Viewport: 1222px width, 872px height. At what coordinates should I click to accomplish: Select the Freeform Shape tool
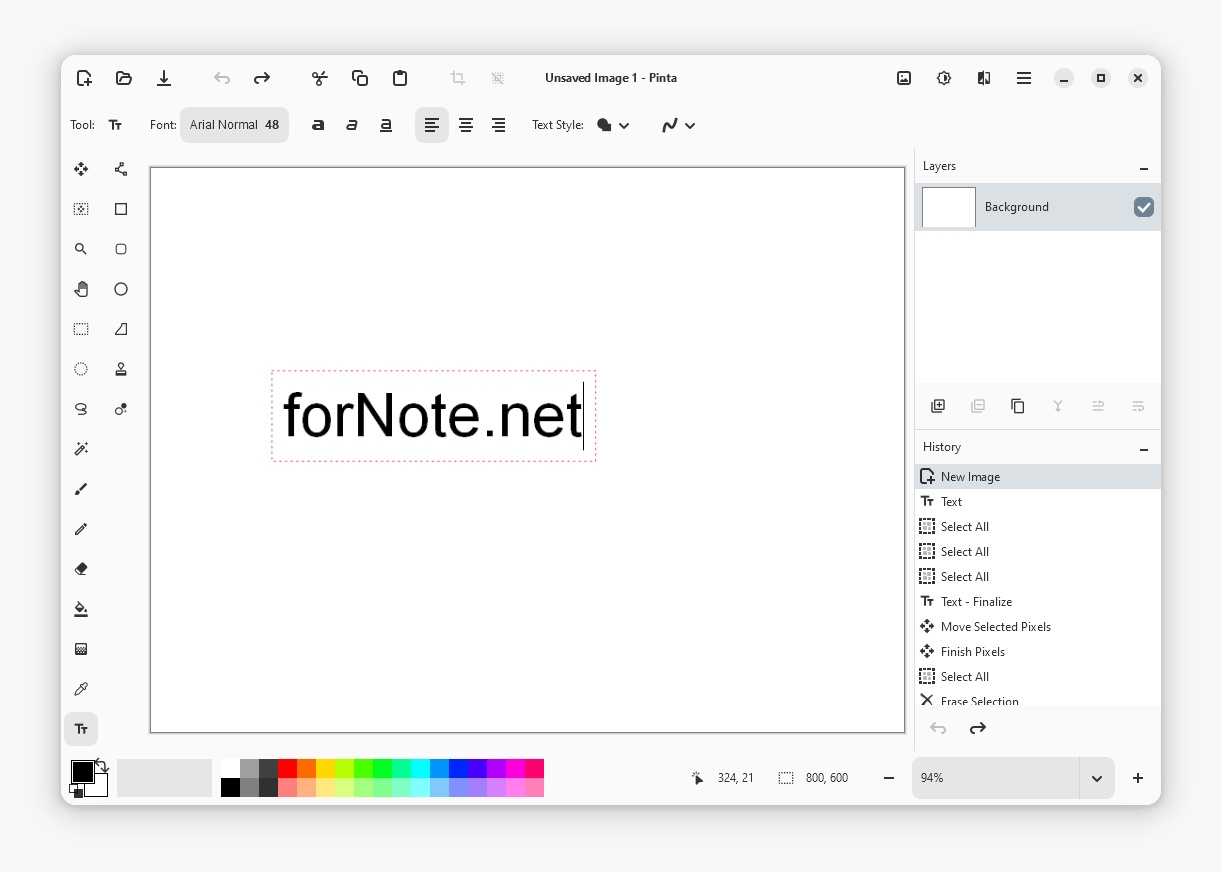tap(121, 329)
